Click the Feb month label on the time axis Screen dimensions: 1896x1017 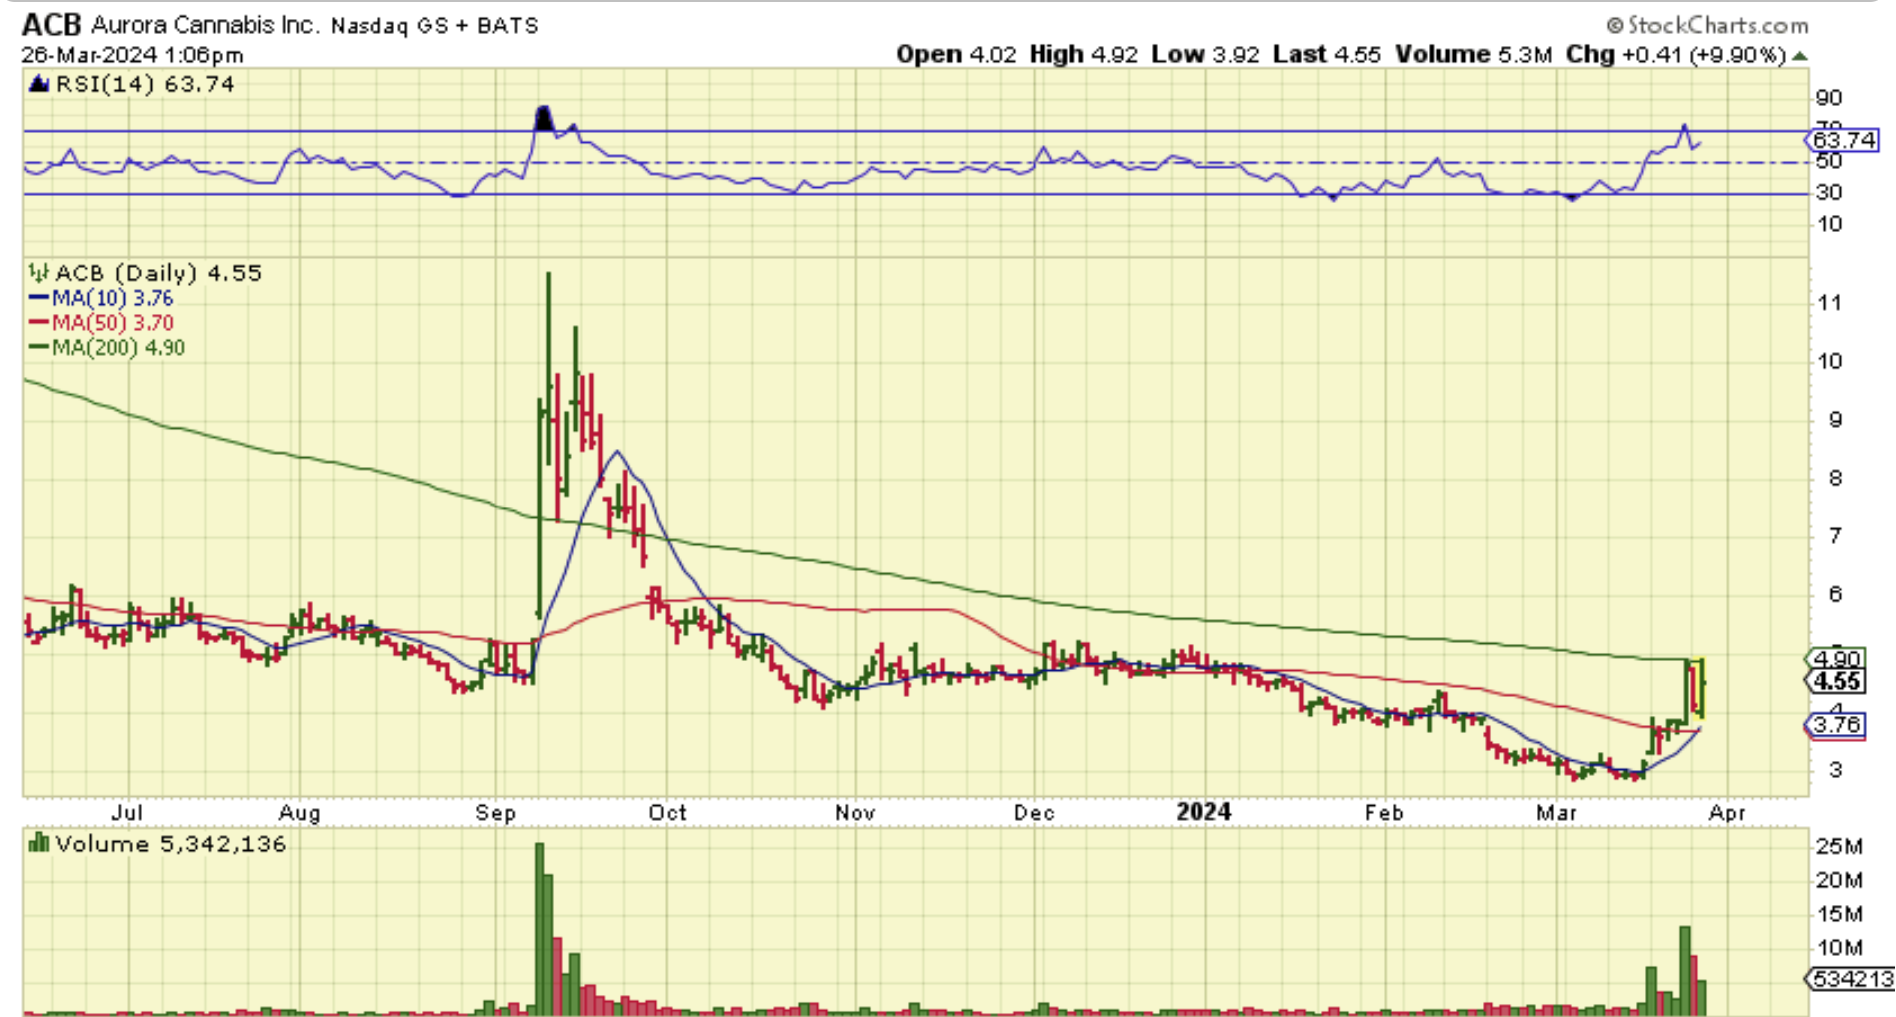(x=1384, y=812)
